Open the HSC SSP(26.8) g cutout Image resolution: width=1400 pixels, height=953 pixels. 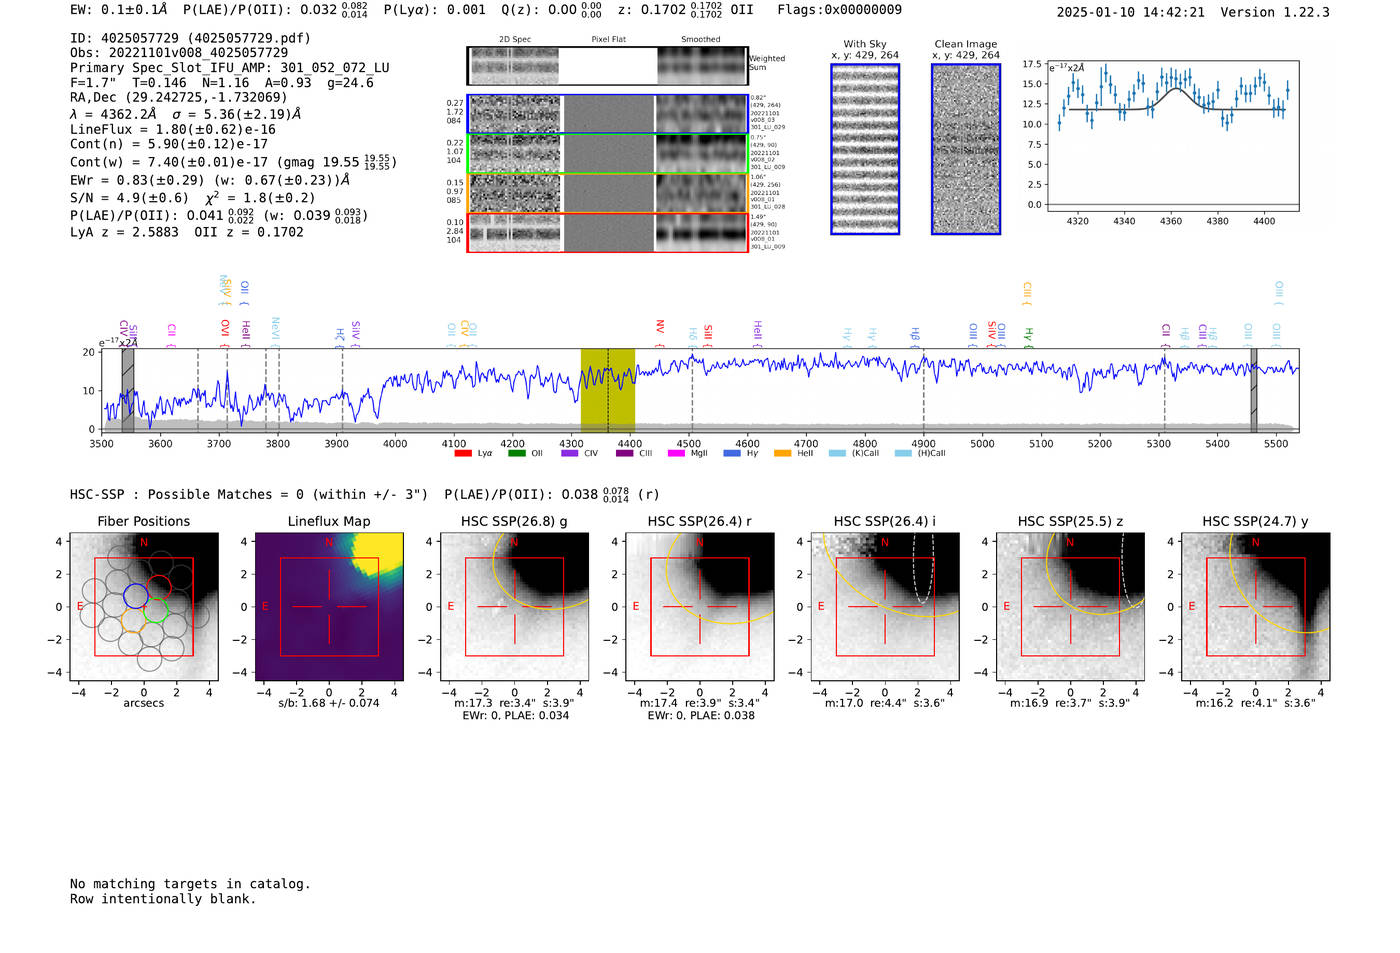click(x=515, y=607)
